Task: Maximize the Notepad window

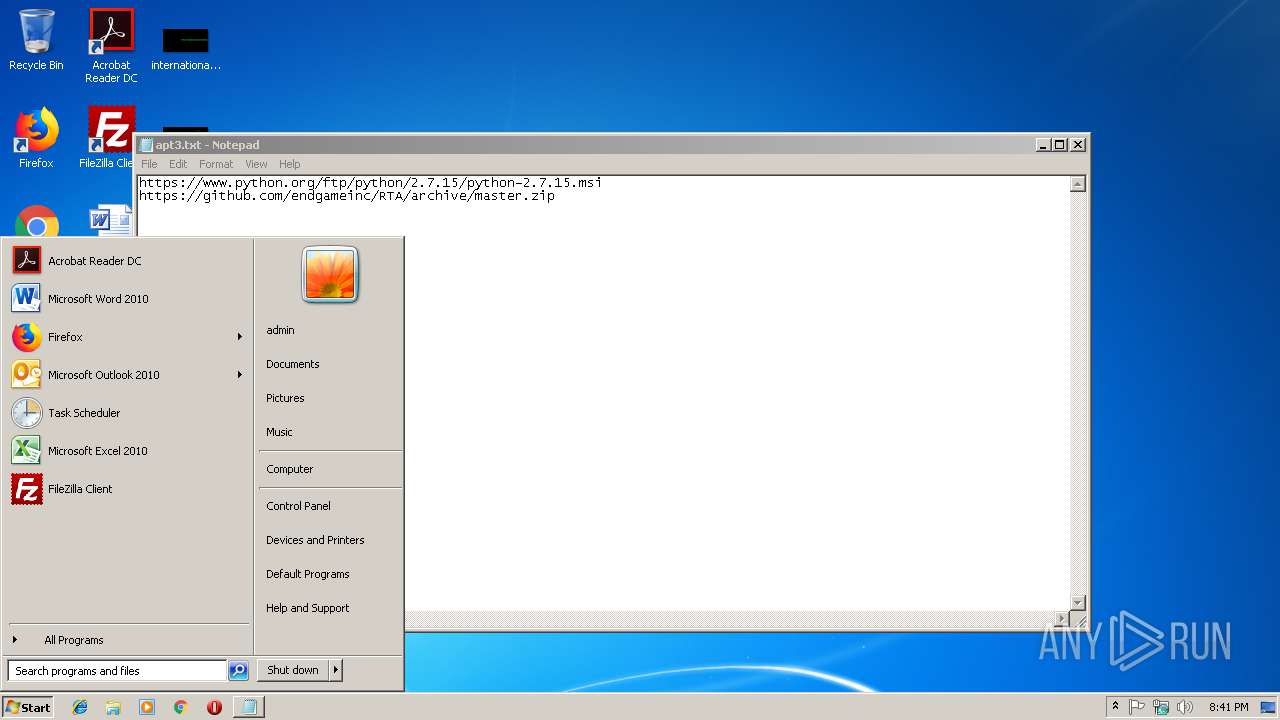Action: (x=1060, y=145)
